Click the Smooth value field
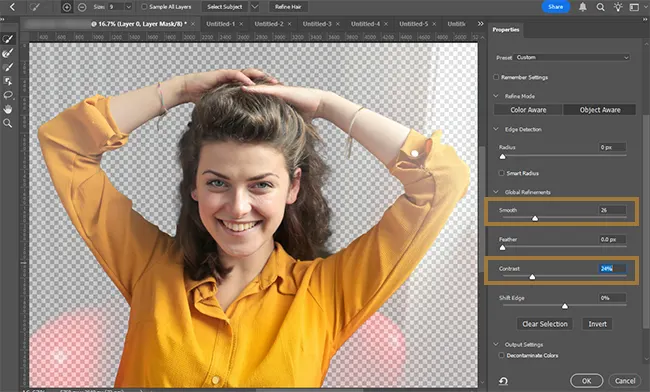This screenshot has width=650, height=392. click(x=612, y=210)
